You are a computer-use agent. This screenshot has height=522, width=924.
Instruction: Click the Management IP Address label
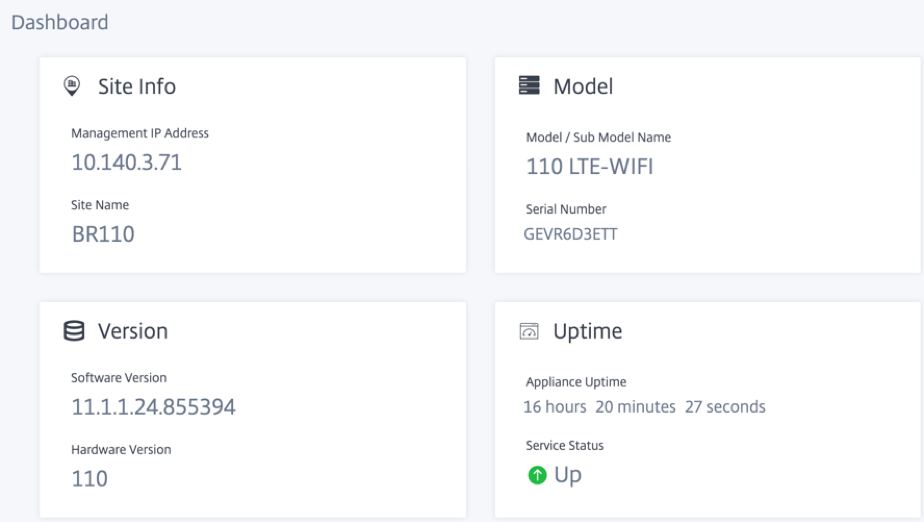[140, 133]
